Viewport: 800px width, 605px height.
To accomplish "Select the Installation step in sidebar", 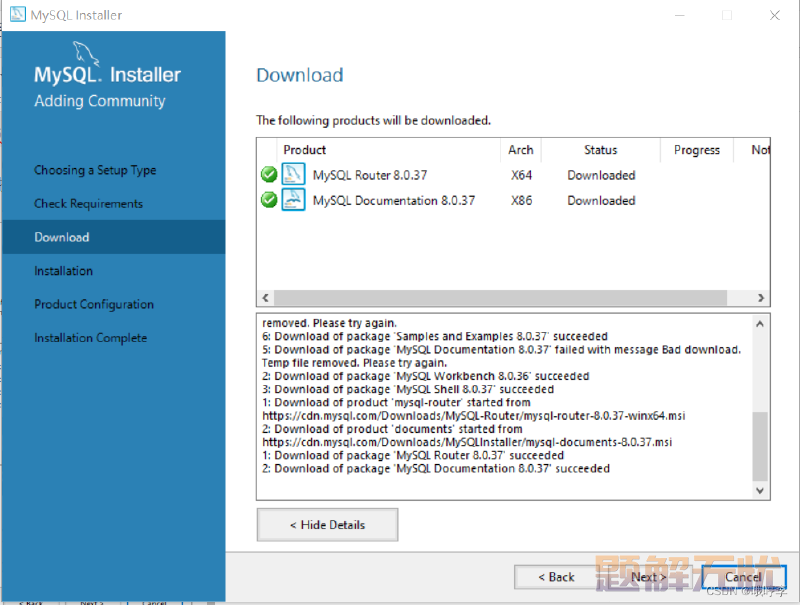I will click(63, 271).
